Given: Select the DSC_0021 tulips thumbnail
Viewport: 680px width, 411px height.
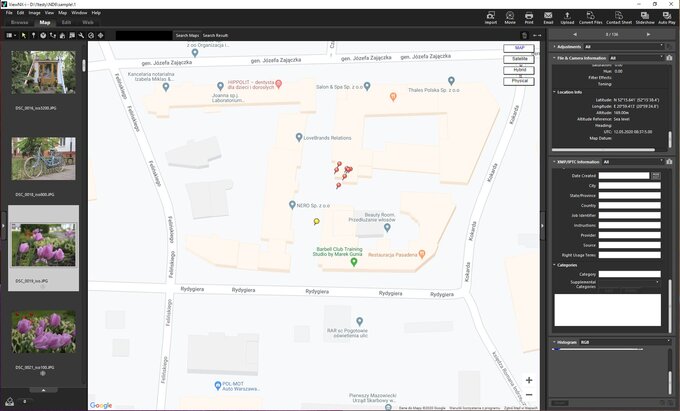Looking at the screenshot, I should point(43,331).
